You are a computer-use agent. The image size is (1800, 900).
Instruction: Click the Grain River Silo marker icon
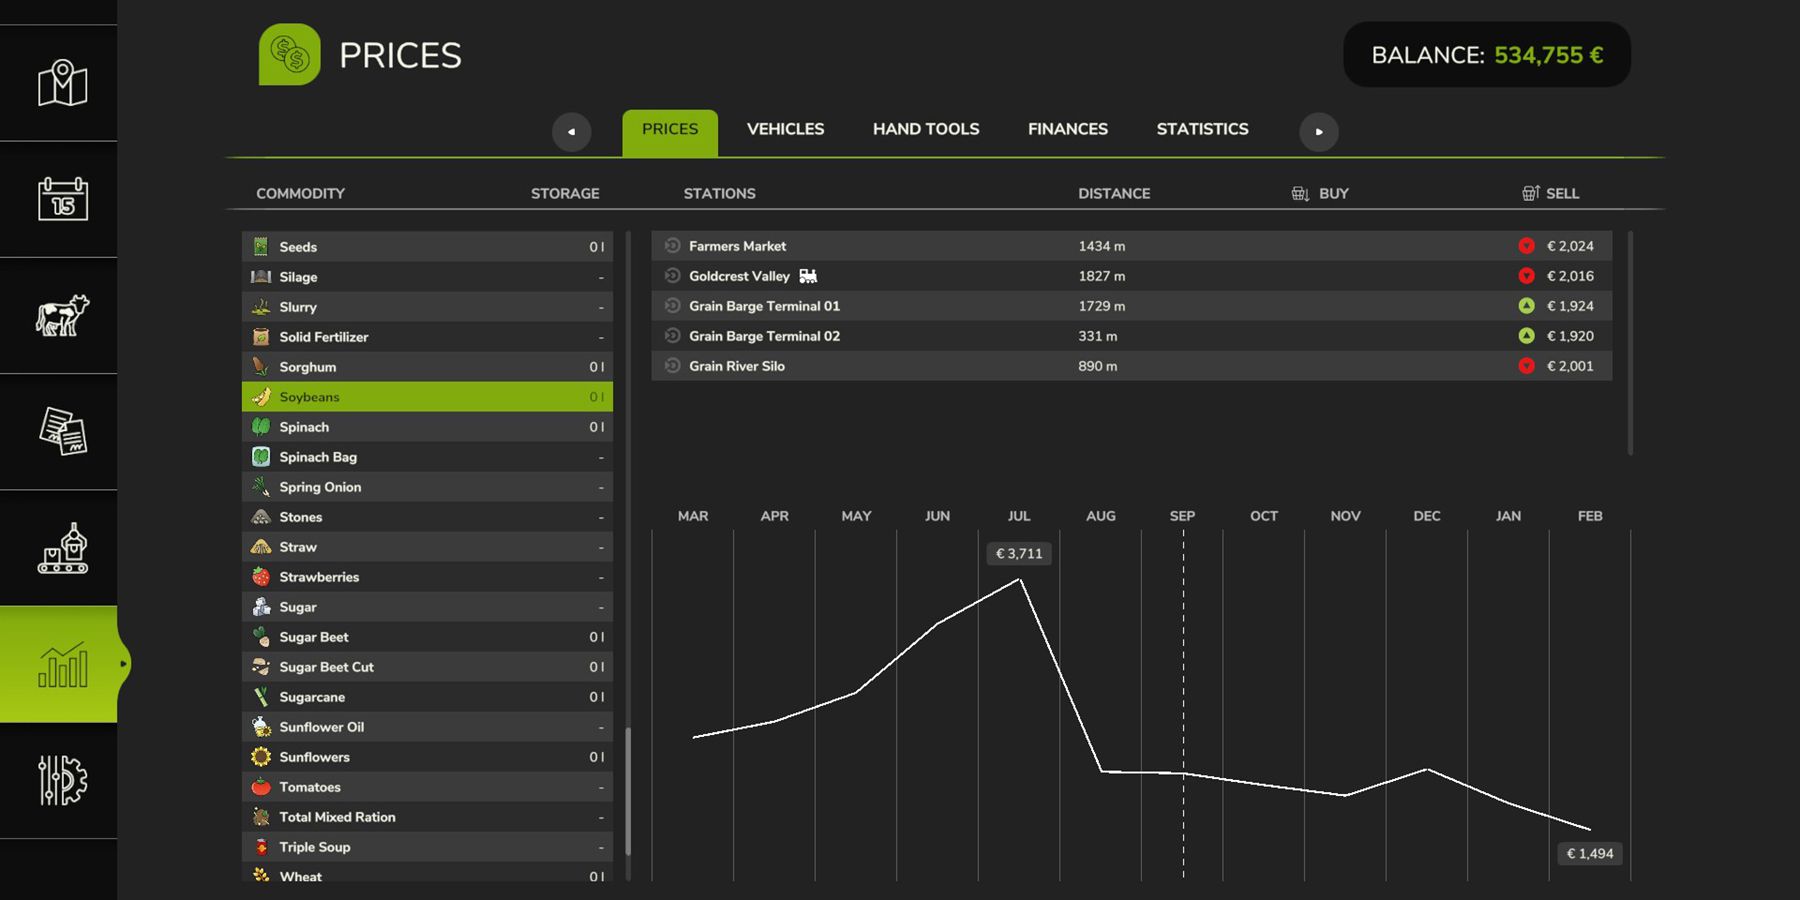click(x=673, y=366)
